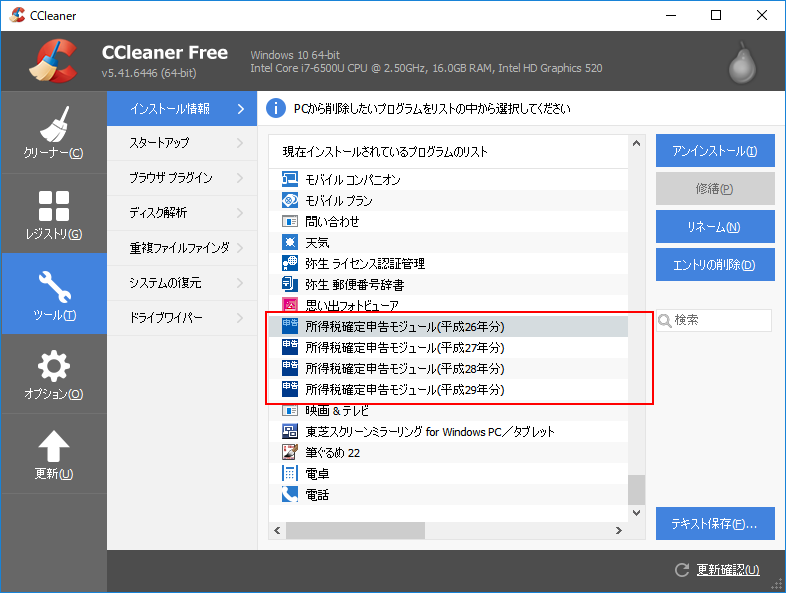Open the オプション gear section
Image resolution: width=786 pixels, height=593 pixels.
click(54, 373)
